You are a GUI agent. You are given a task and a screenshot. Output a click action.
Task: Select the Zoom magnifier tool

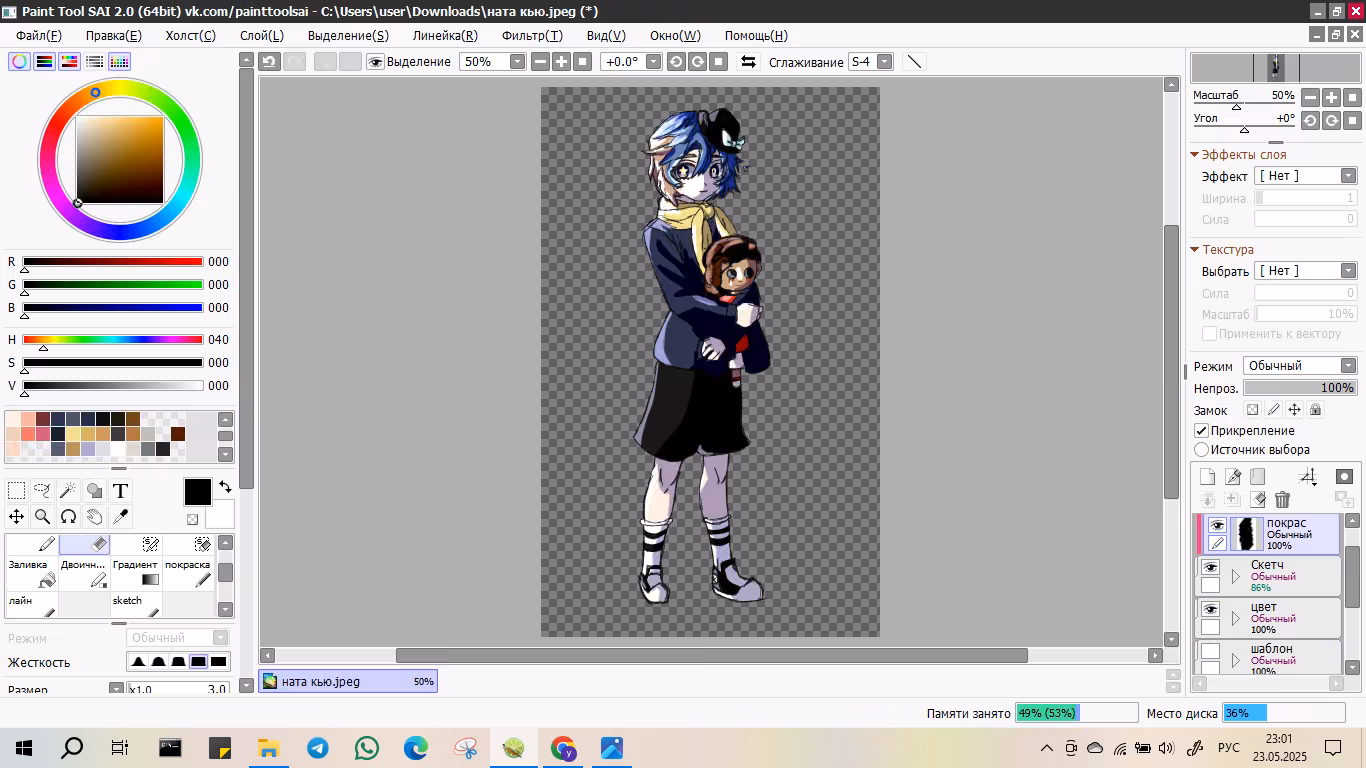[42, 516]
